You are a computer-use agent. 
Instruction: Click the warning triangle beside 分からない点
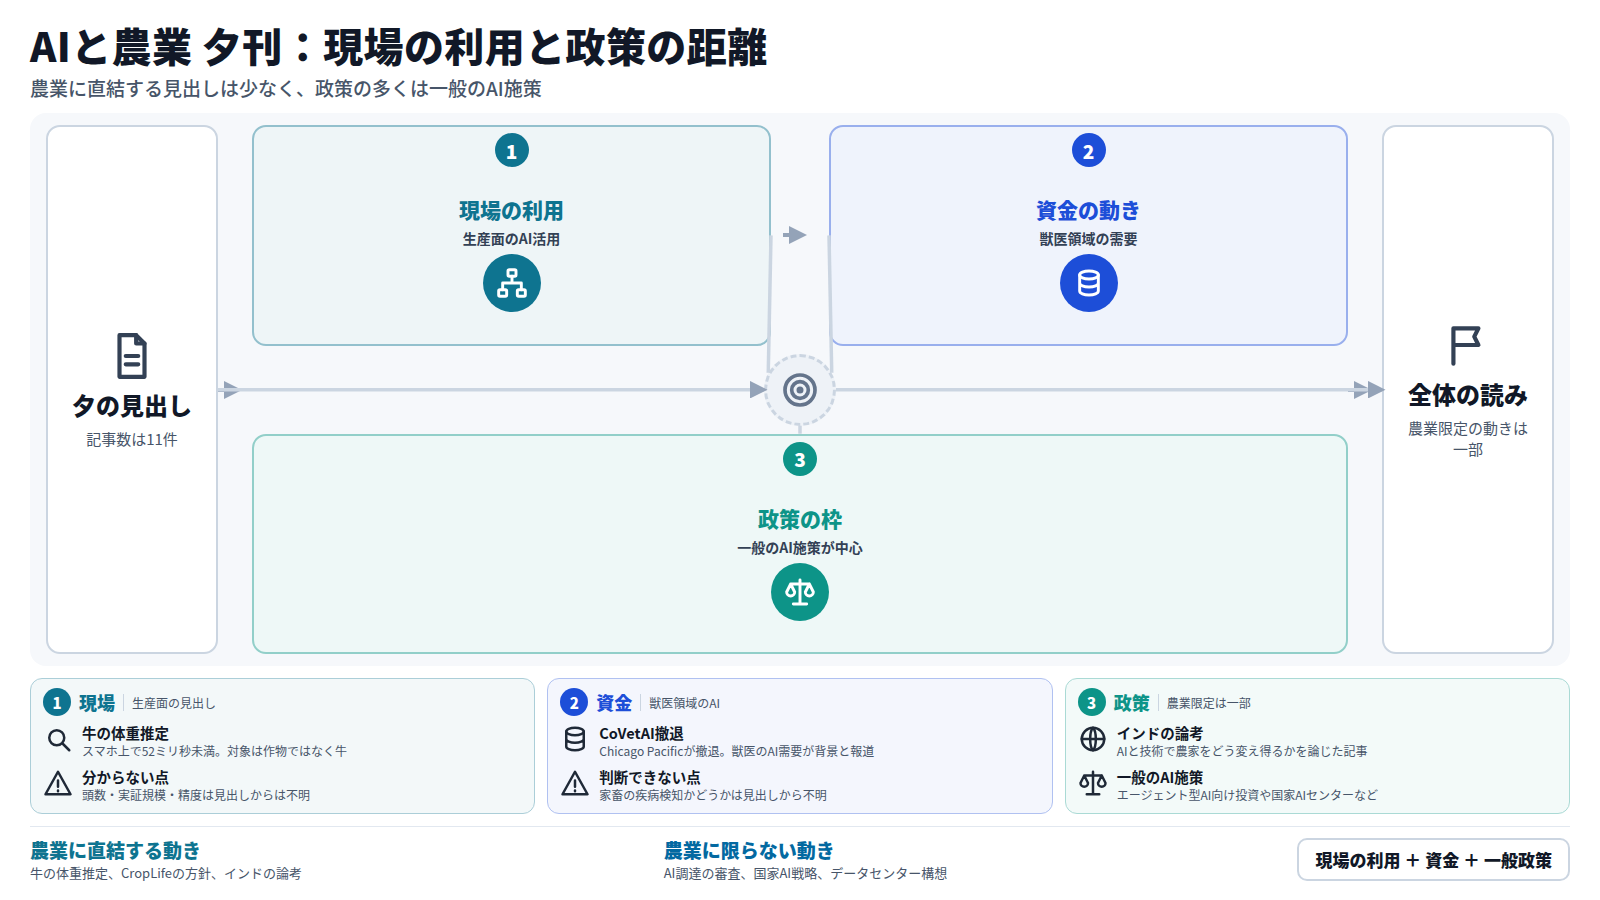(x=59, y=784)
